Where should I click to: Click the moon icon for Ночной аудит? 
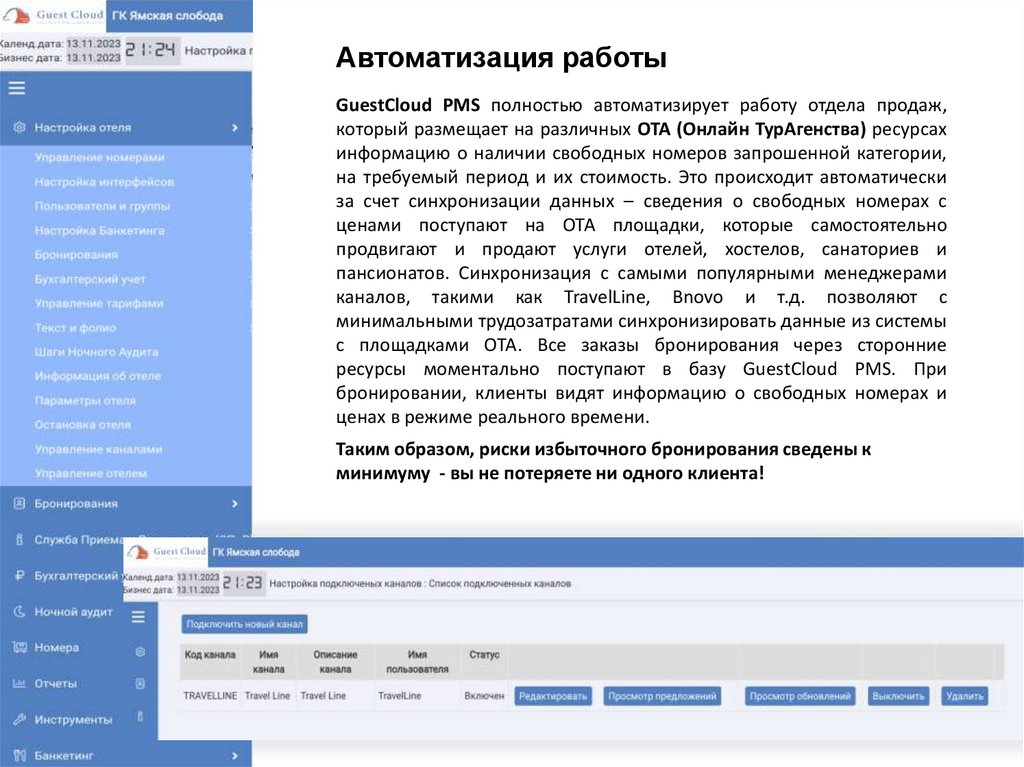20,612
